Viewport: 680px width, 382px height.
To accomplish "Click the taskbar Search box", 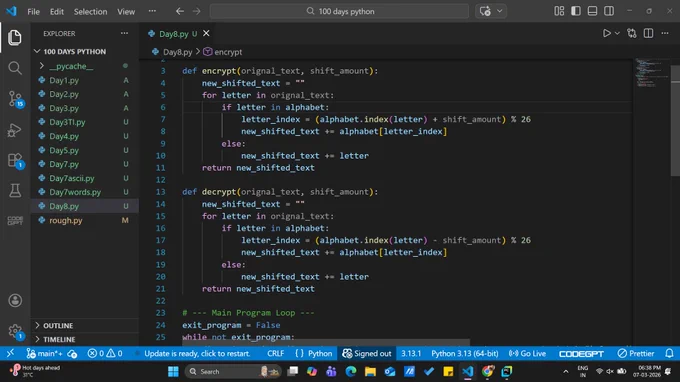I will coord(233,372).
